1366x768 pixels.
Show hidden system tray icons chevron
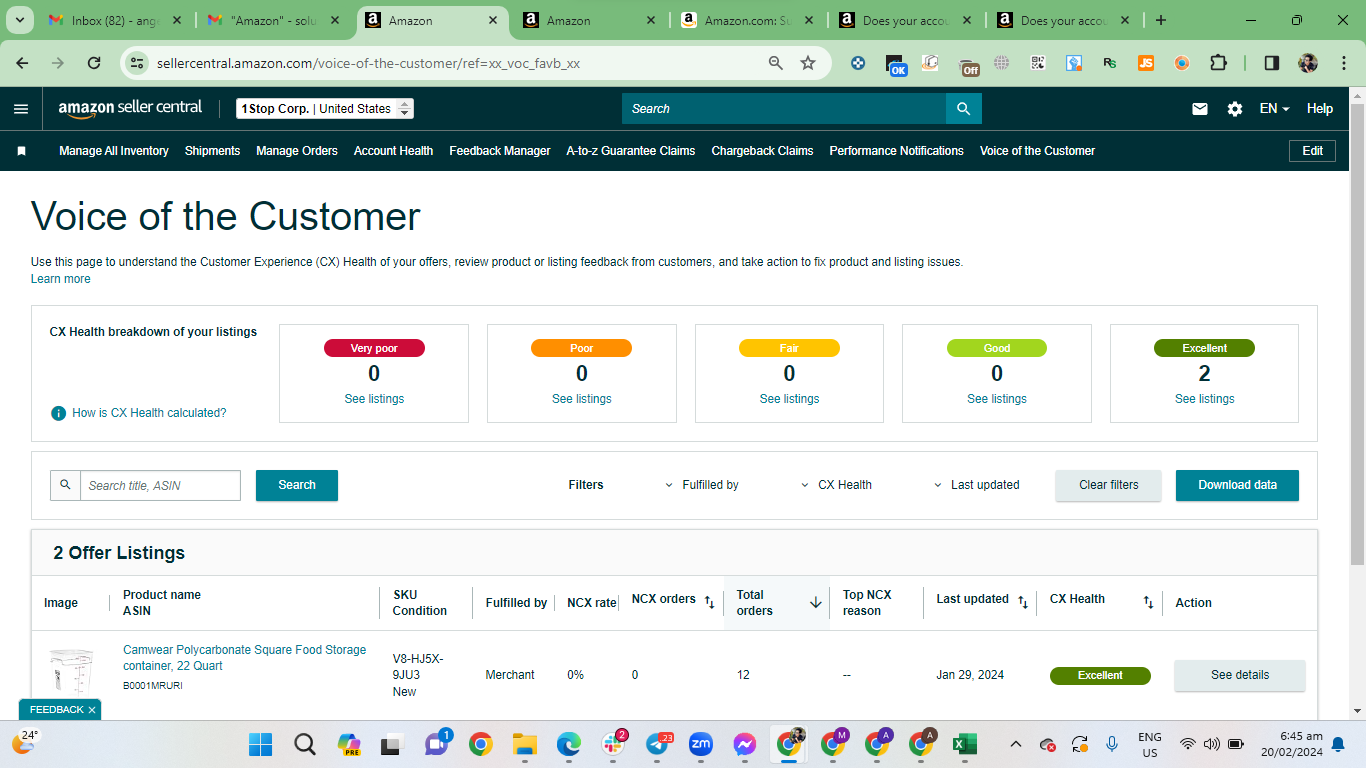pos(1016,744)
